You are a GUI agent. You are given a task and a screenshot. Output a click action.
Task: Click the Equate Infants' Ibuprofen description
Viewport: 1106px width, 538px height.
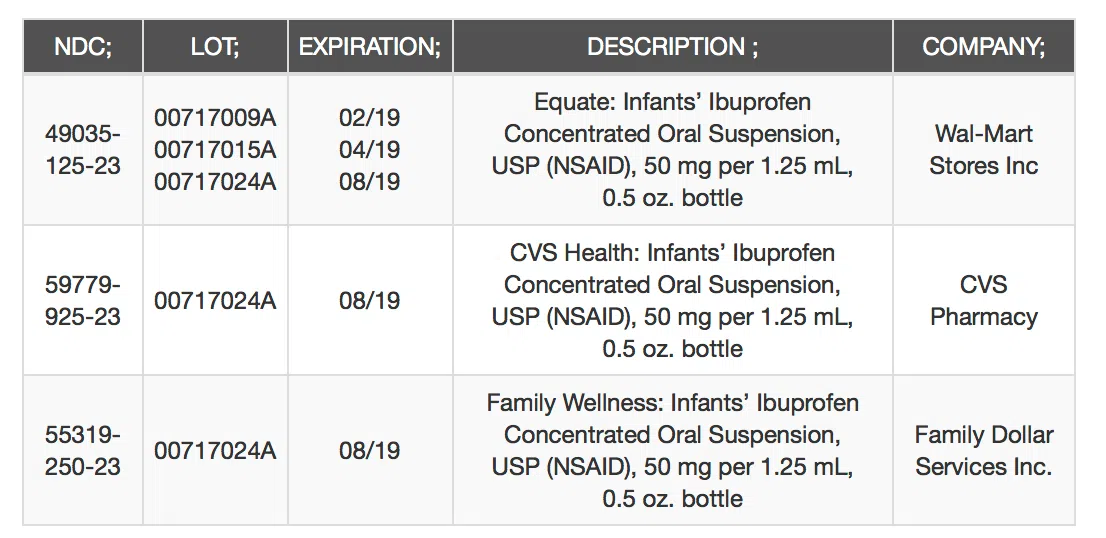pos(672,150)
